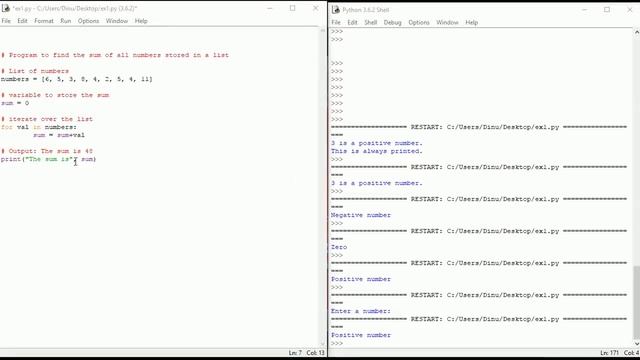The height and width of the screenshot is (360, 640).
Task: Click the 'numbers = [6, 5, 3...' code line
Action: 77,79
